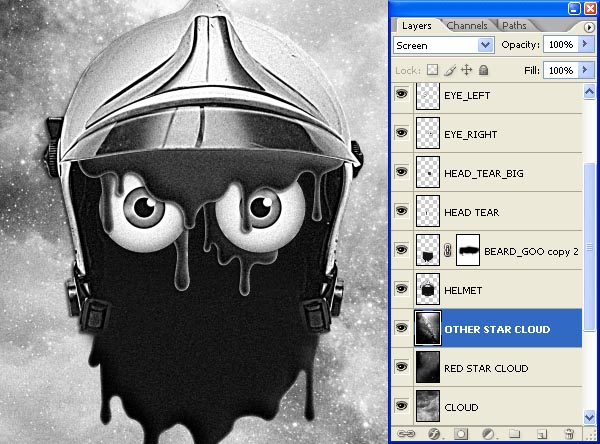Open the Opacity slider arrow
The width and height of the screenshot is (600, 444).
pos(585,44)
